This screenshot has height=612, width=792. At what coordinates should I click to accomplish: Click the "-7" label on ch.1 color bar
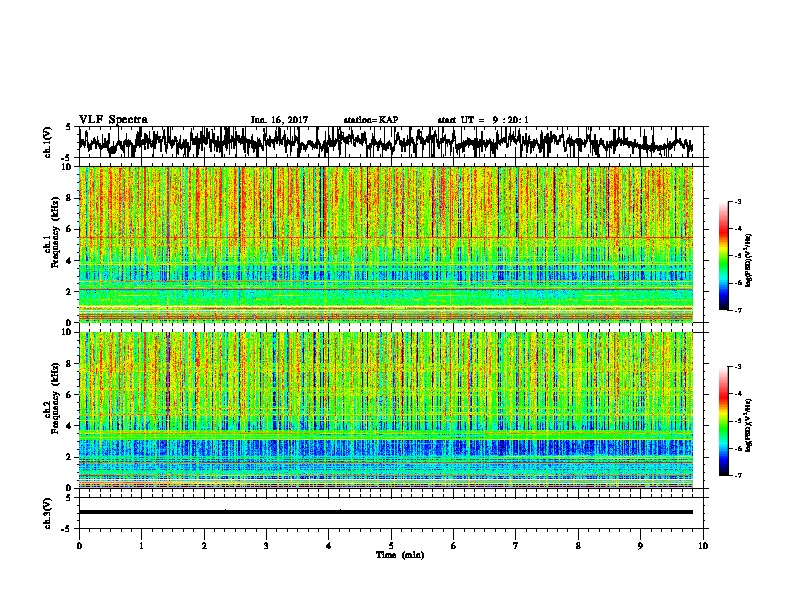738,310
